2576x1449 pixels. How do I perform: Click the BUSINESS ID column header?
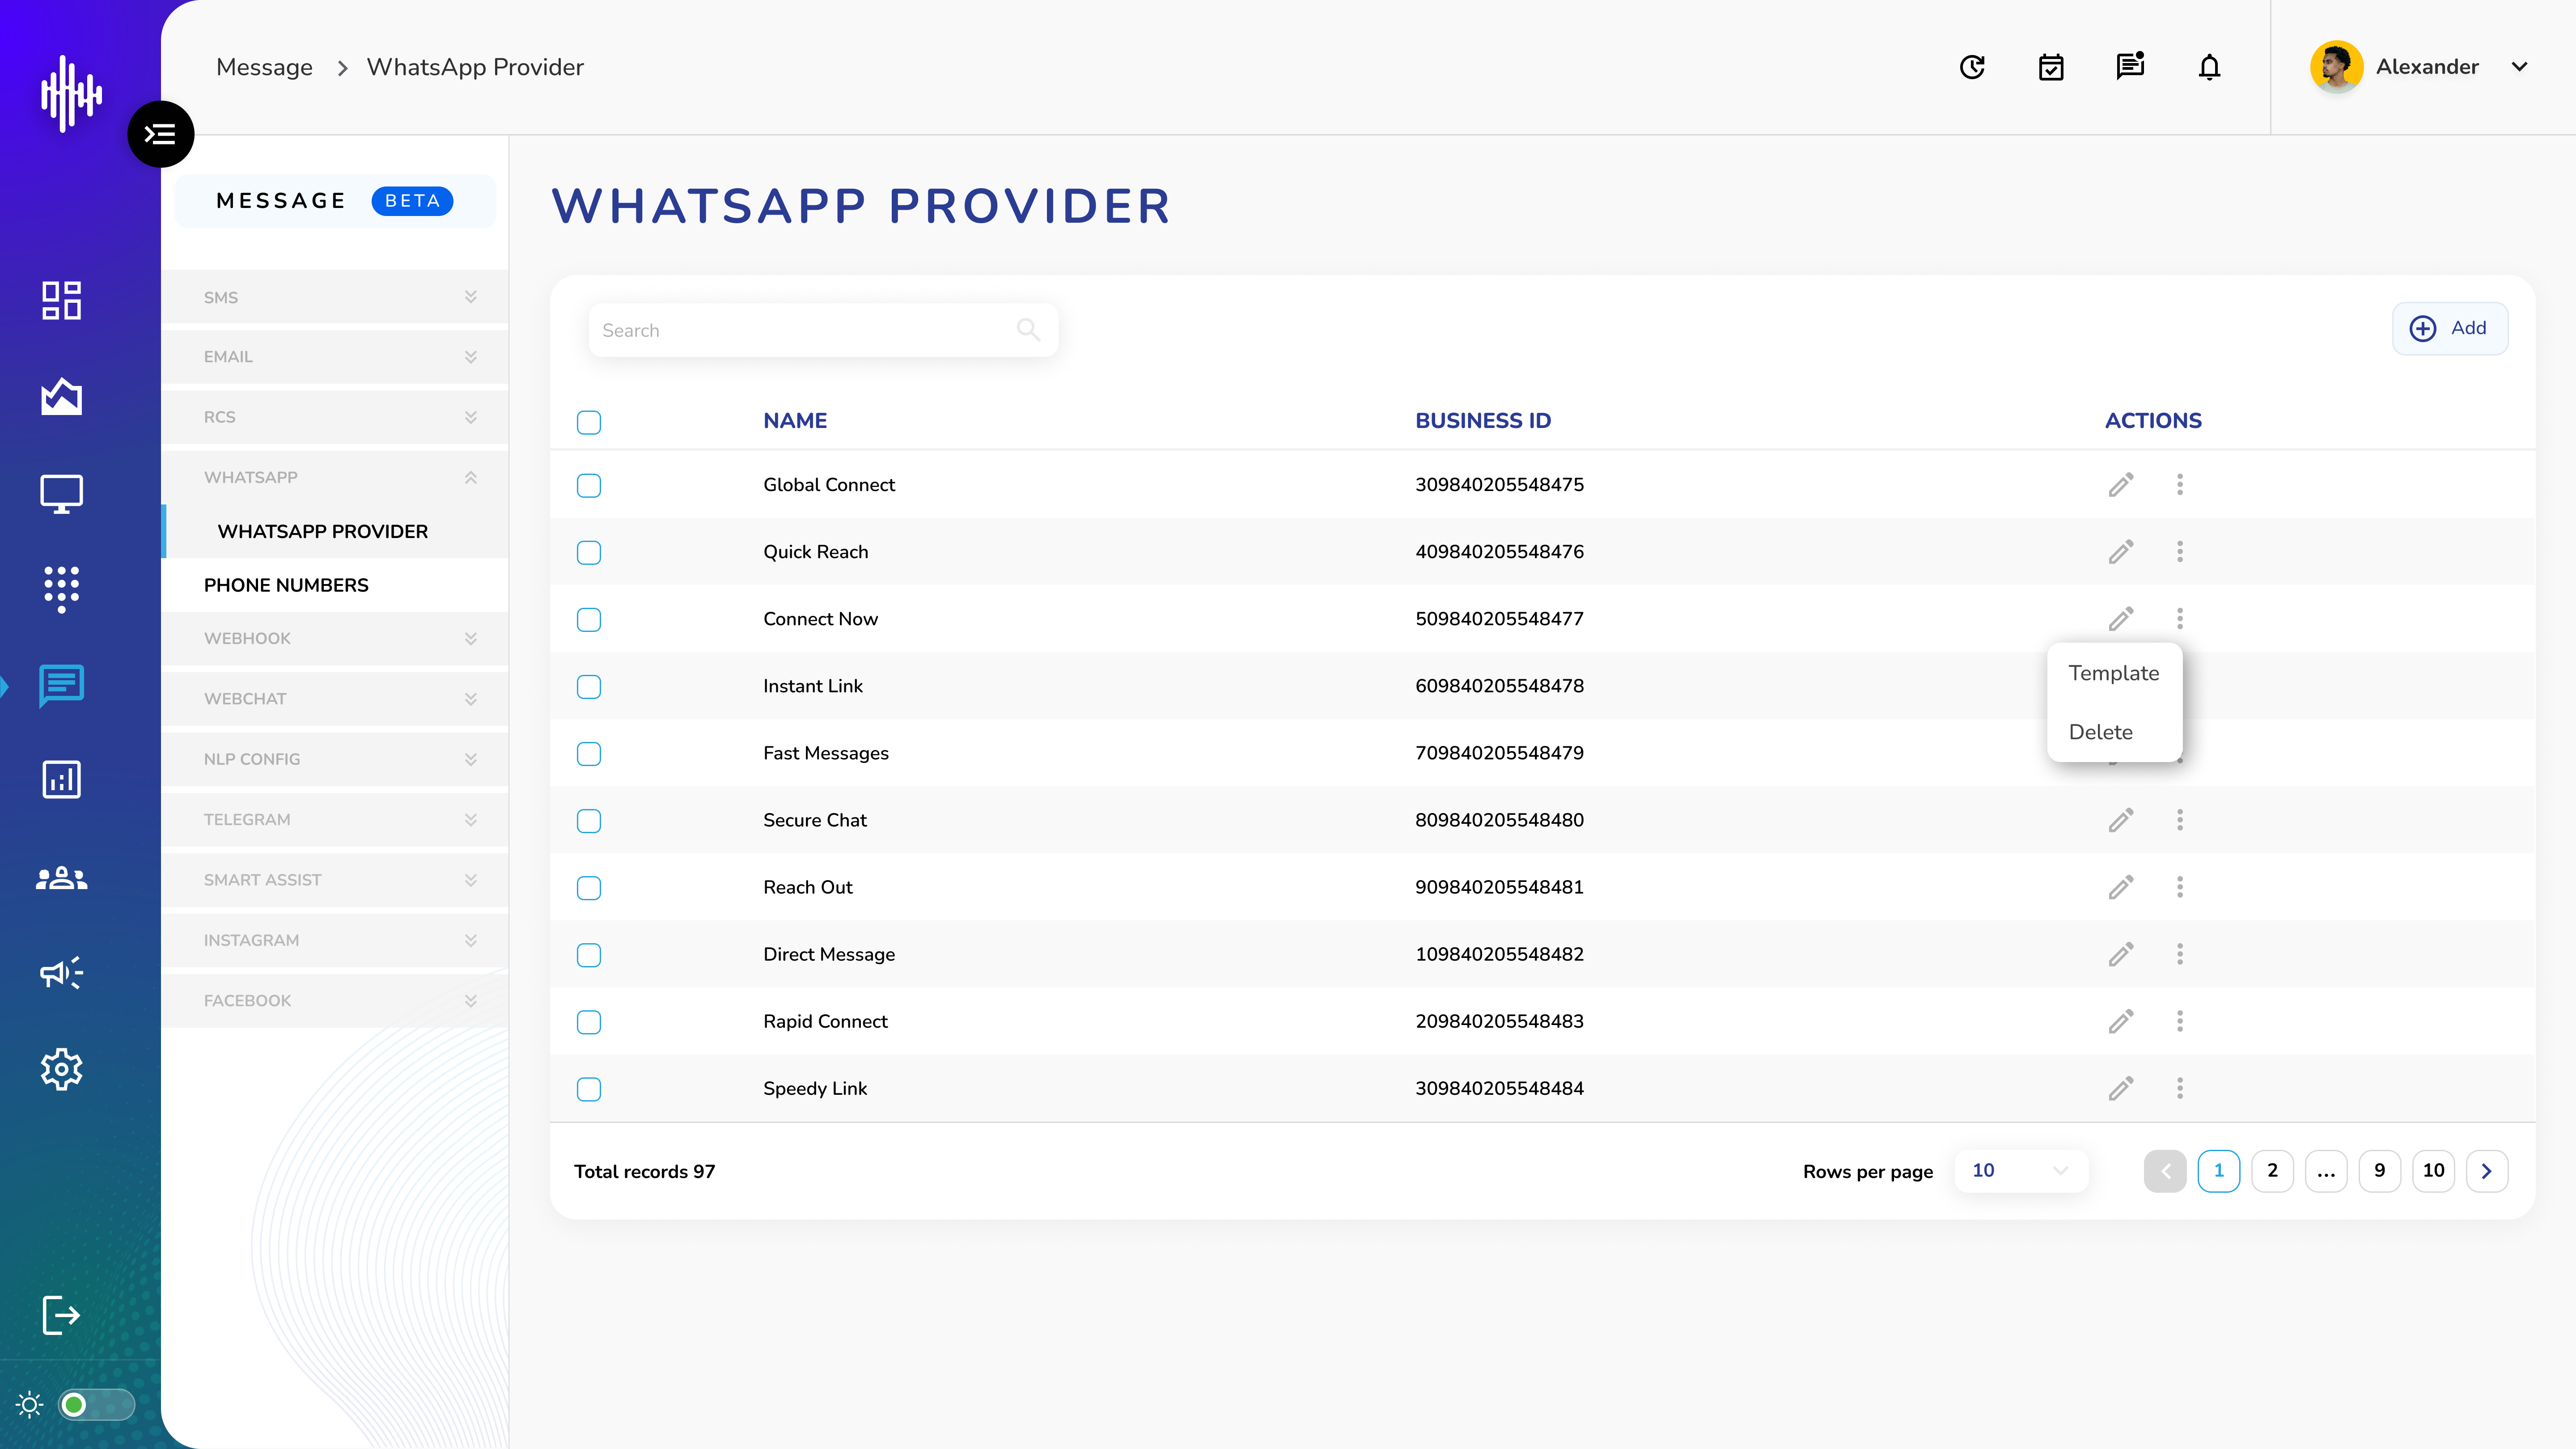(x=1483, y=421)
